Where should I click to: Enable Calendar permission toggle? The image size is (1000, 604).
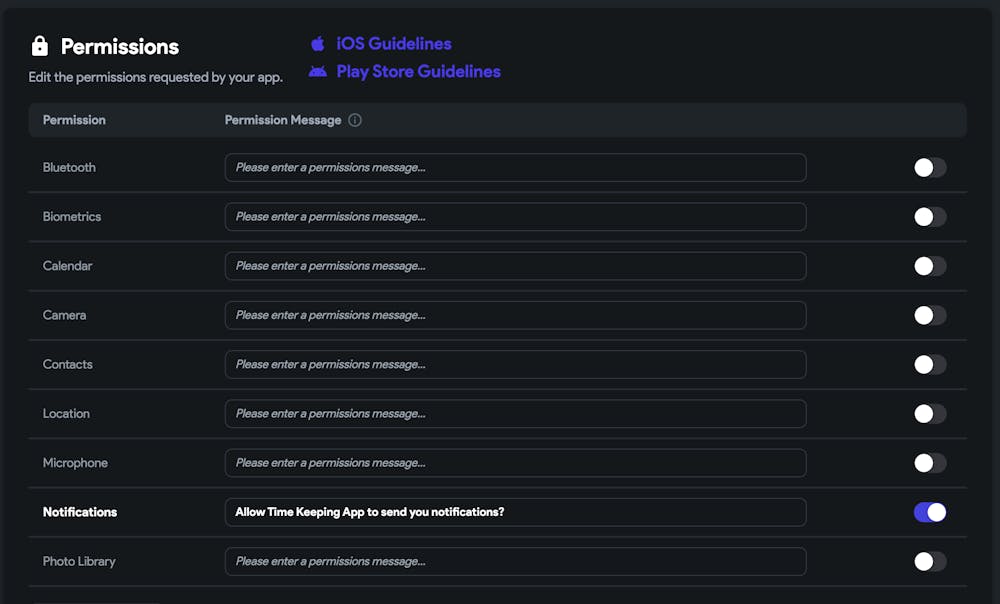[x=930, y=266]
